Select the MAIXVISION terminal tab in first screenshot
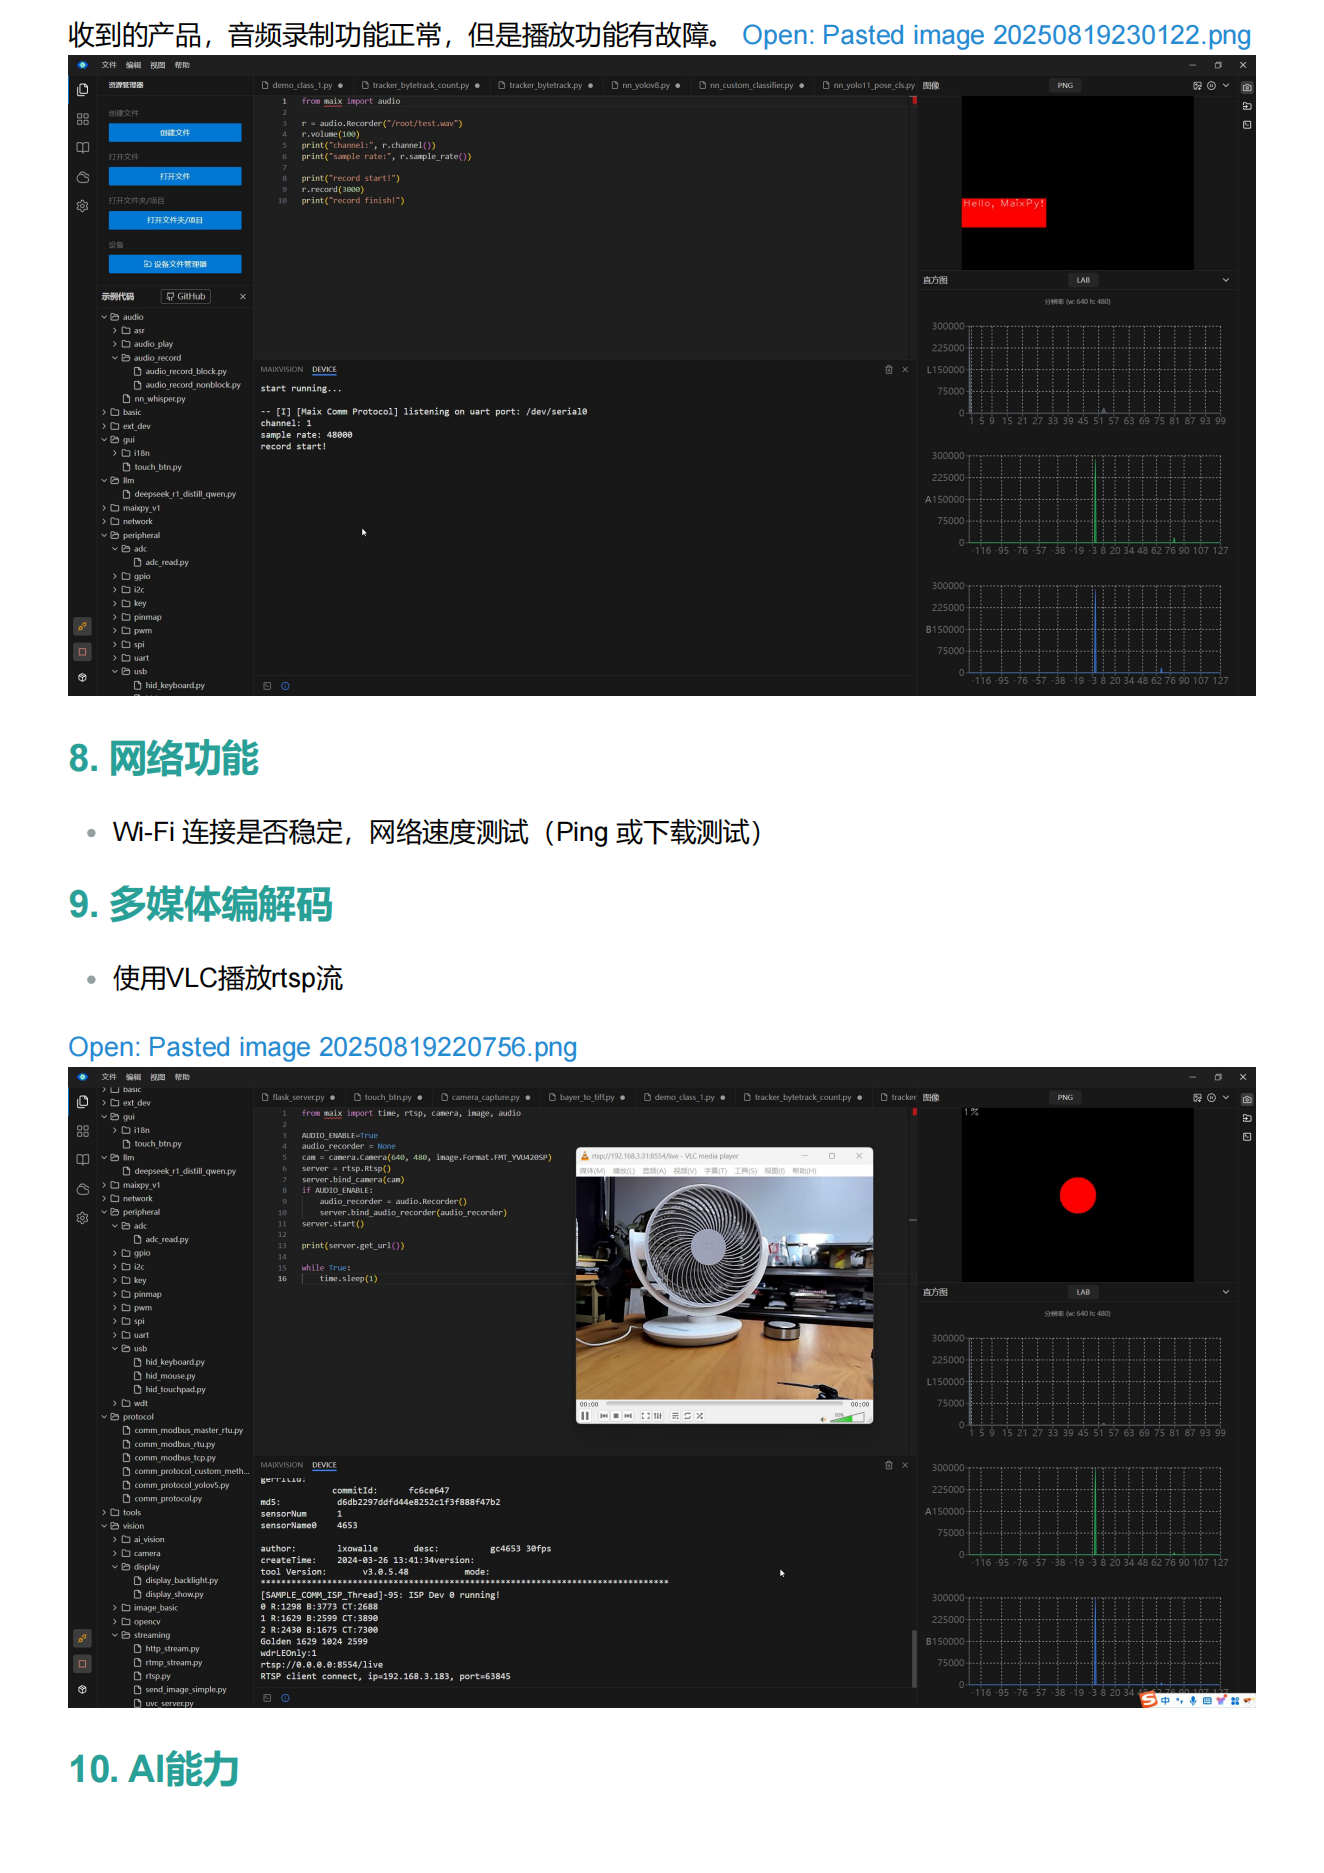 click(282, 370)
